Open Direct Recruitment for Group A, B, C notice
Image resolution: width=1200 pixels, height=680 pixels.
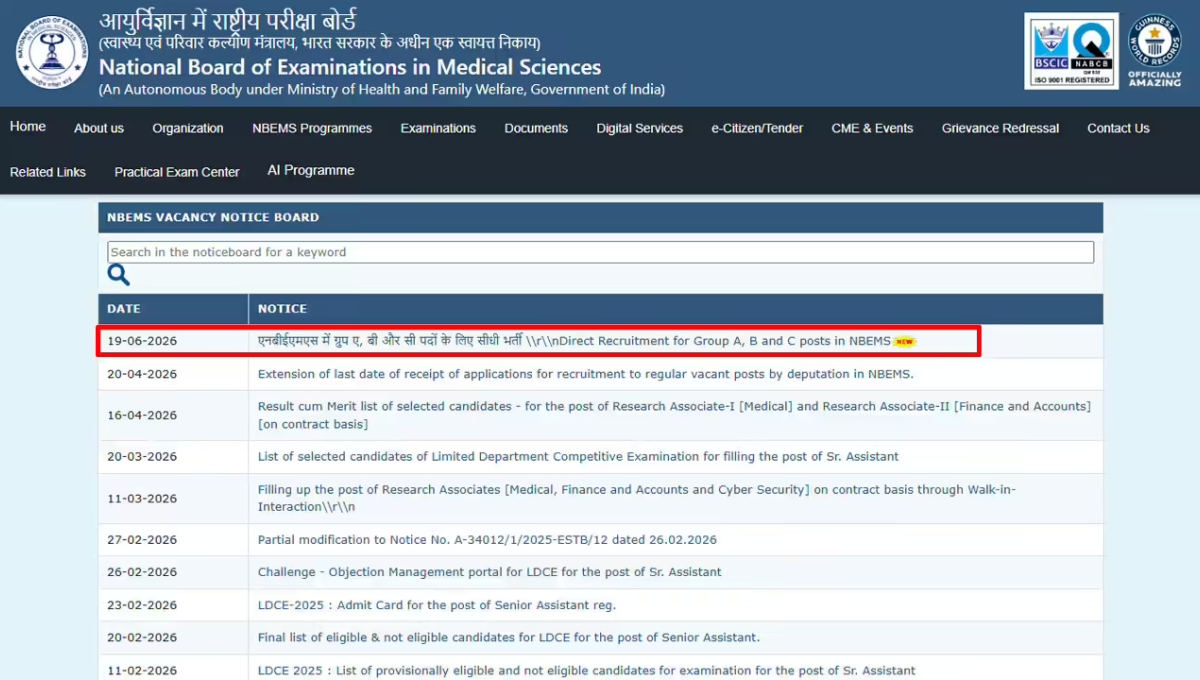click(x=574, y=341)
